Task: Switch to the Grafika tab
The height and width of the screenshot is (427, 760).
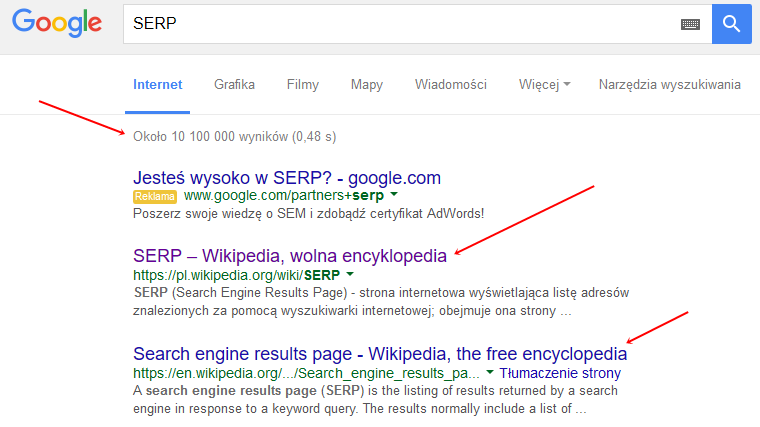Action: [x=234, y=84]
